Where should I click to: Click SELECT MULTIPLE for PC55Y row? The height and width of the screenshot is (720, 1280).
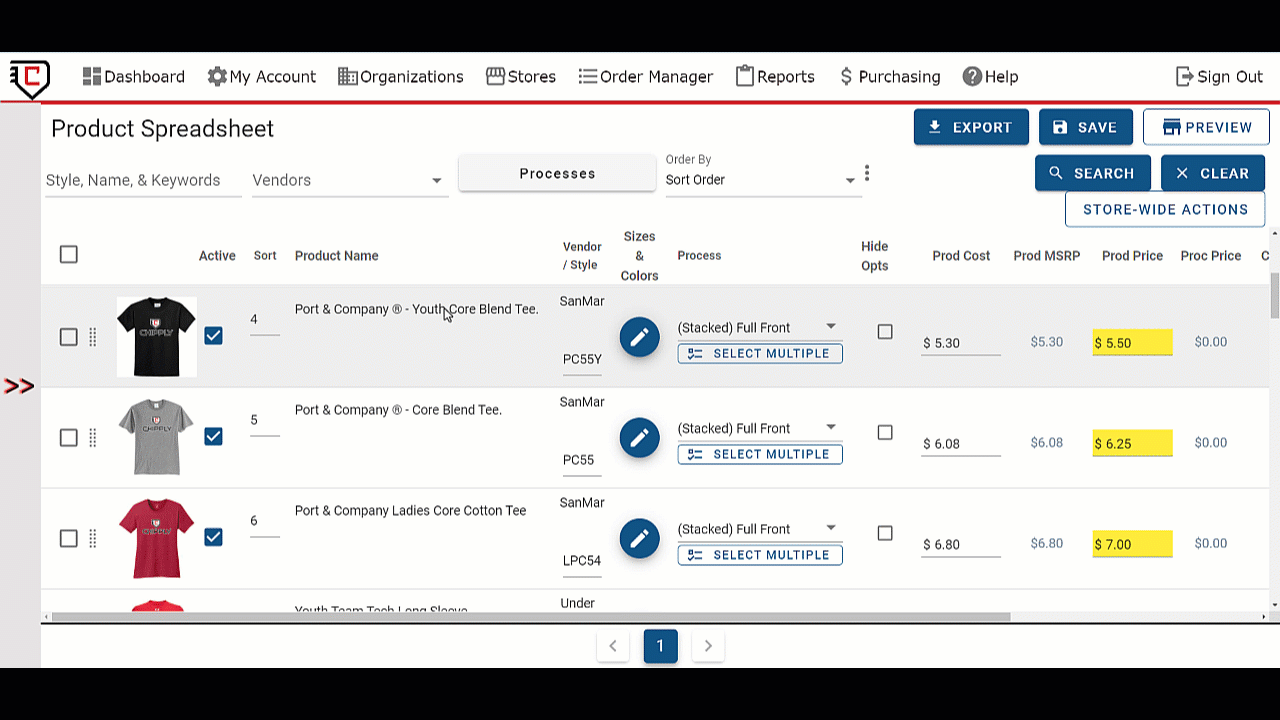tap(760, 353)
